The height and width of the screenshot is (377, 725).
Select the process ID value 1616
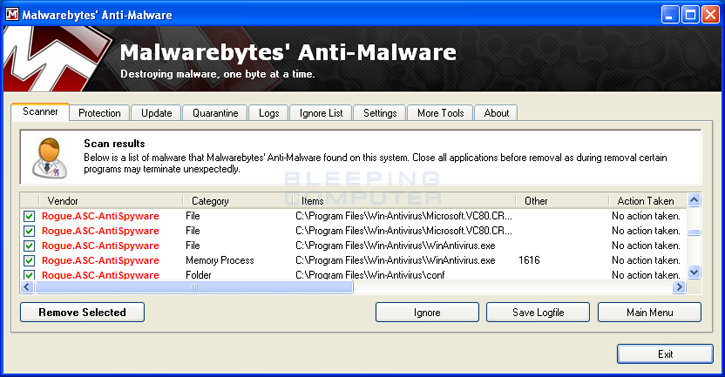click(x=529, y=260)
